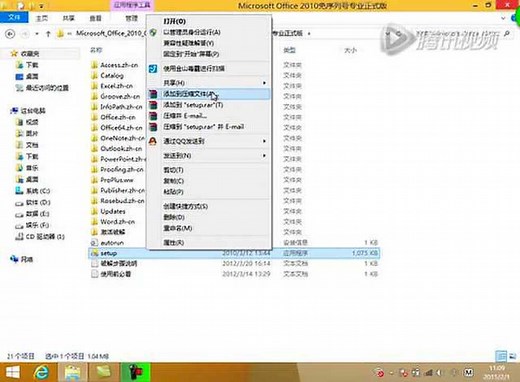Open drive 软件 (D:) in sidebar
This screenshot has width=520, height=382.
pos(38,203)
